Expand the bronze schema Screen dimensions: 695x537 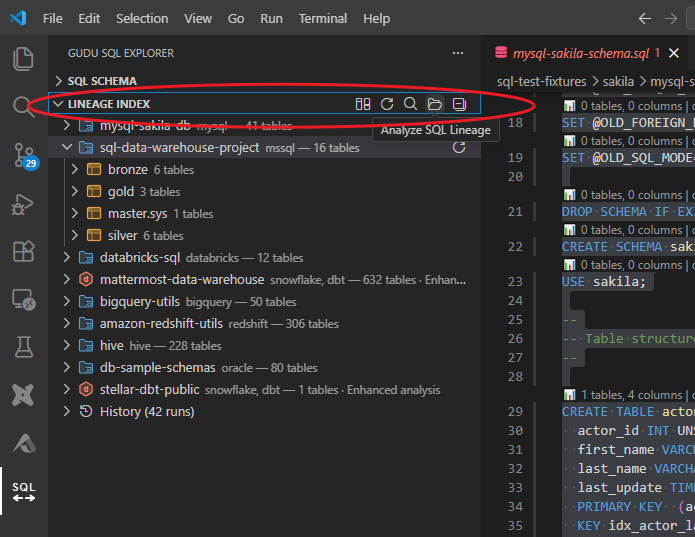pyautogui.click(x=74, y=169)
